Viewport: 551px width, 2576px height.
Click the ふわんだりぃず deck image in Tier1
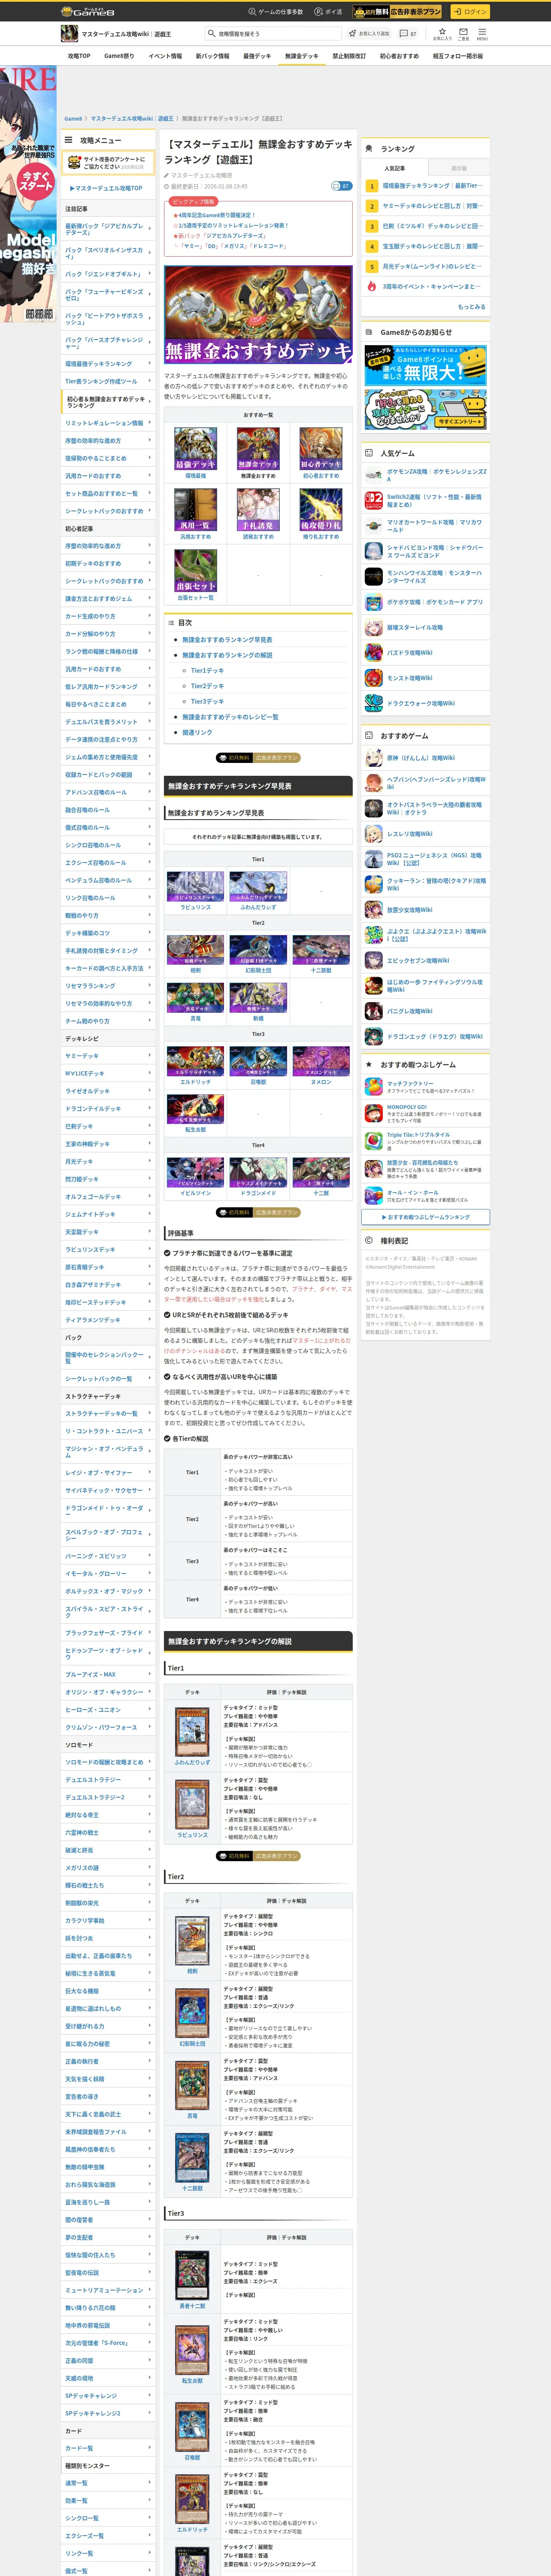click(x=258, y=886)
